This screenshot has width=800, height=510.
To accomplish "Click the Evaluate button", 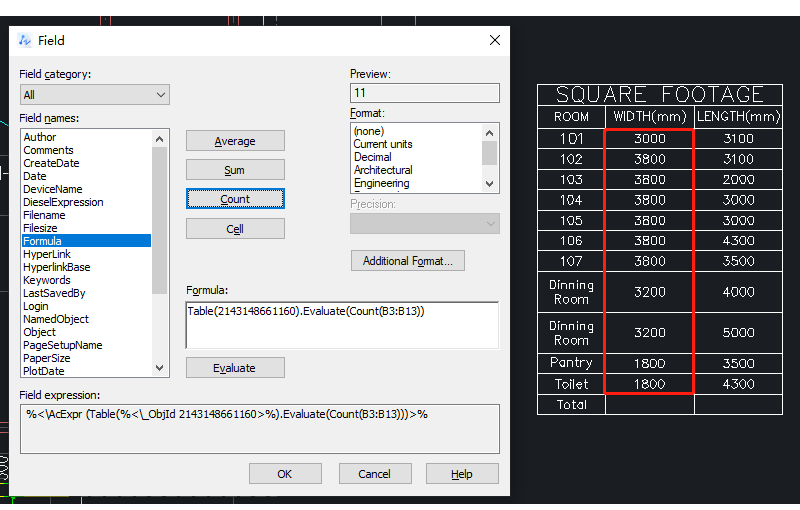I will pos(235,368).
